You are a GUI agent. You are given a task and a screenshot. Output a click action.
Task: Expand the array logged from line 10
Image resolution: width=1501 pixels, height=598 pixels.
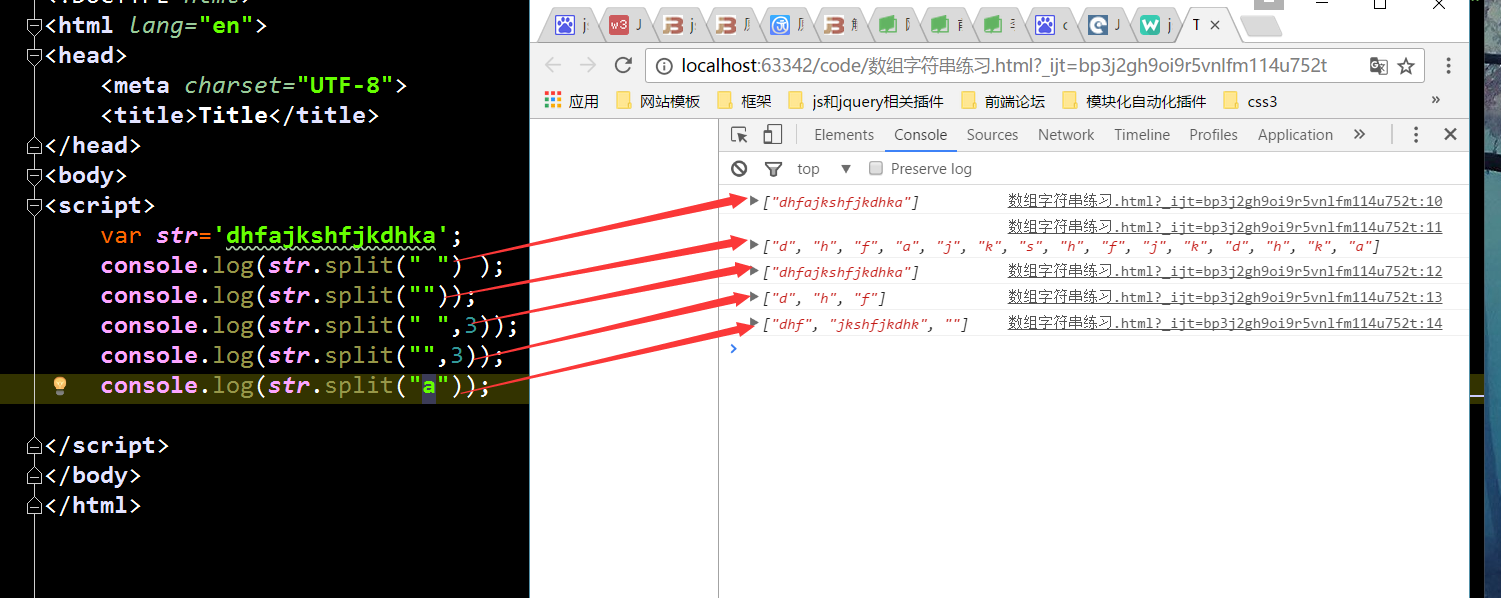(754, 201)
